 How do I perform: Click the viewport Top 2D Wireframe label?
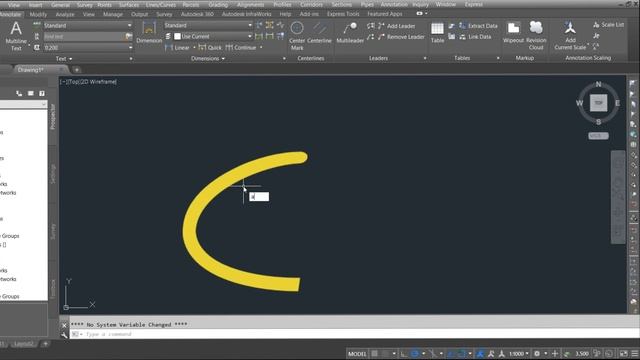click(89, 82)
